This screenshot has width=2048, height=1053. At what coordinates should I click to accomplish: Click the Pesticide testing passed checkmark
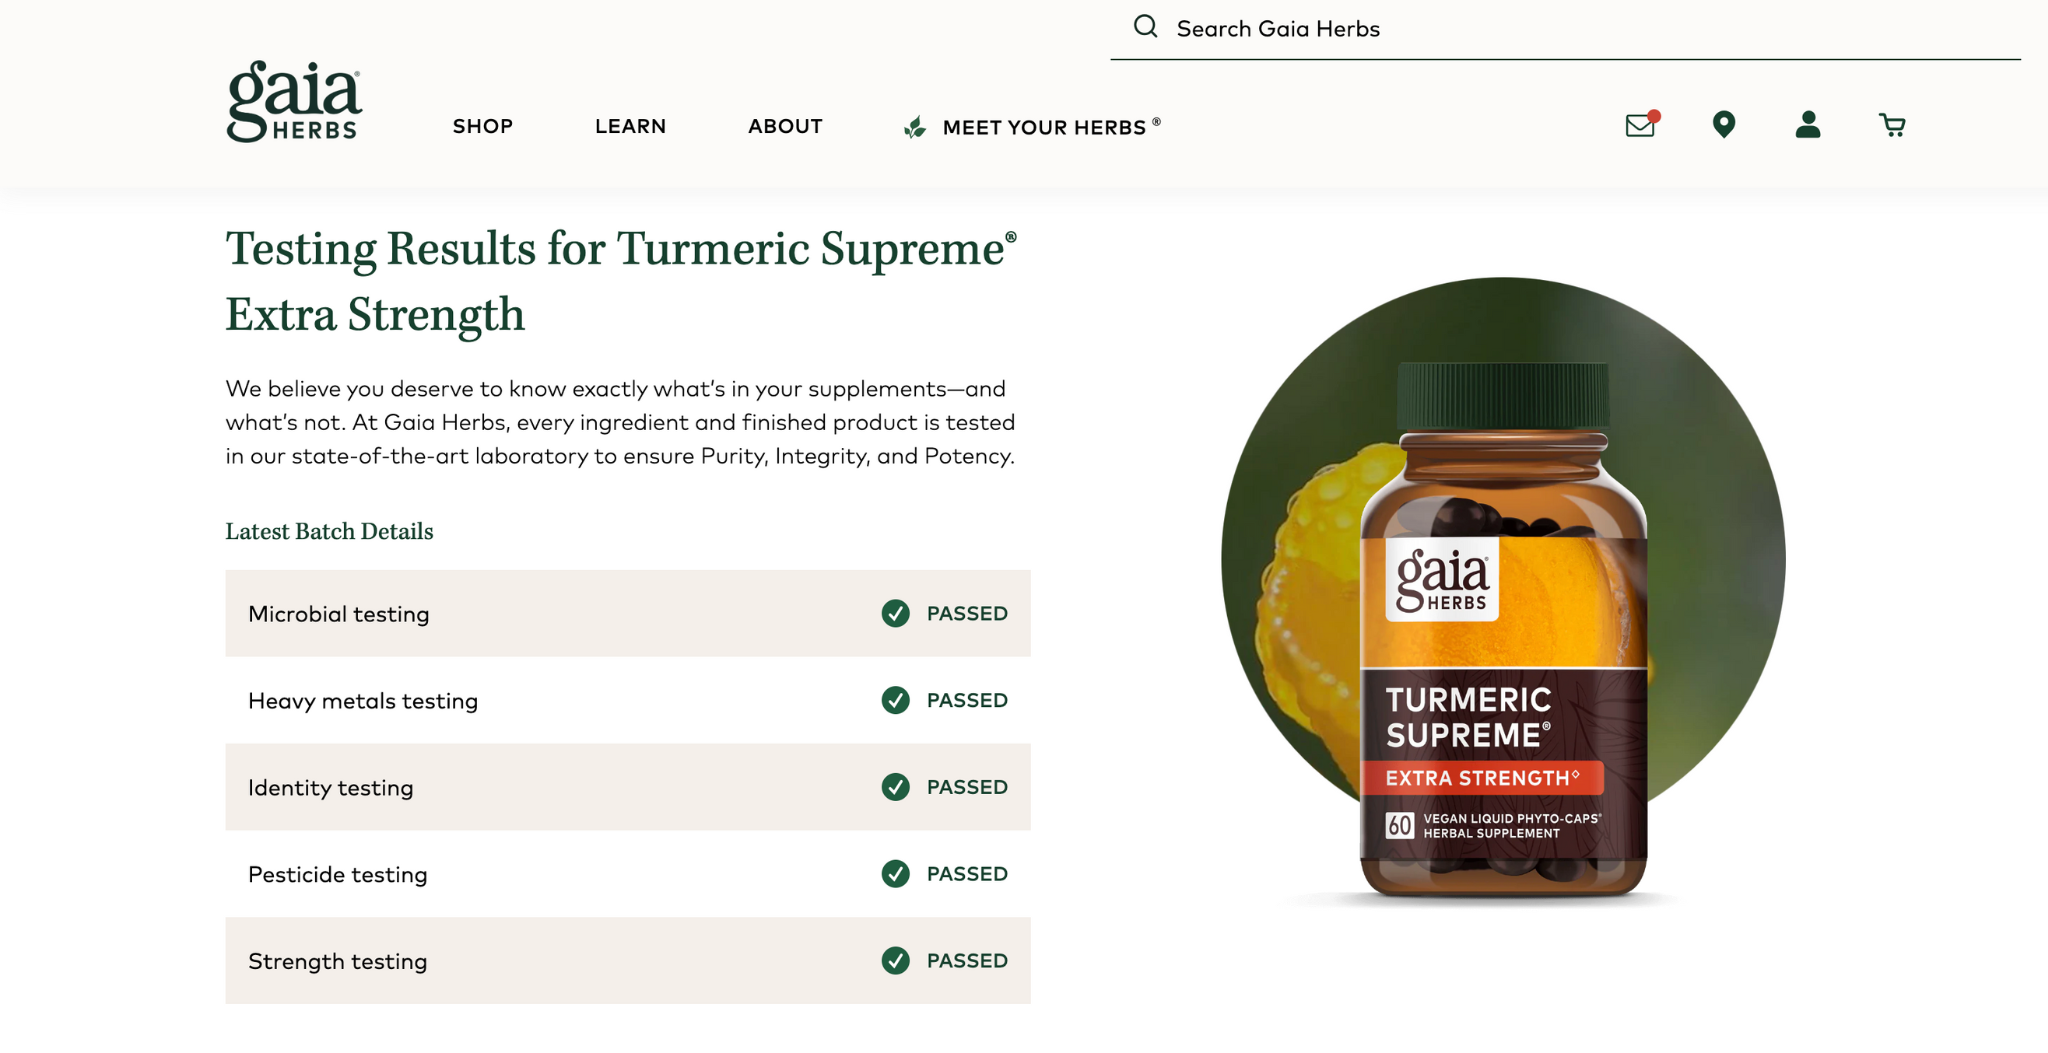(896, 874)
